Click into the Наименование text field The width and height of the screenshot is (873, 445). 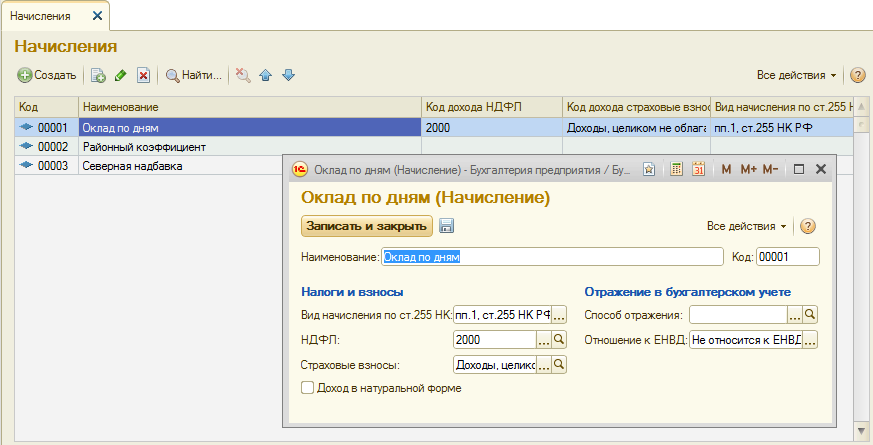[552, 257]
